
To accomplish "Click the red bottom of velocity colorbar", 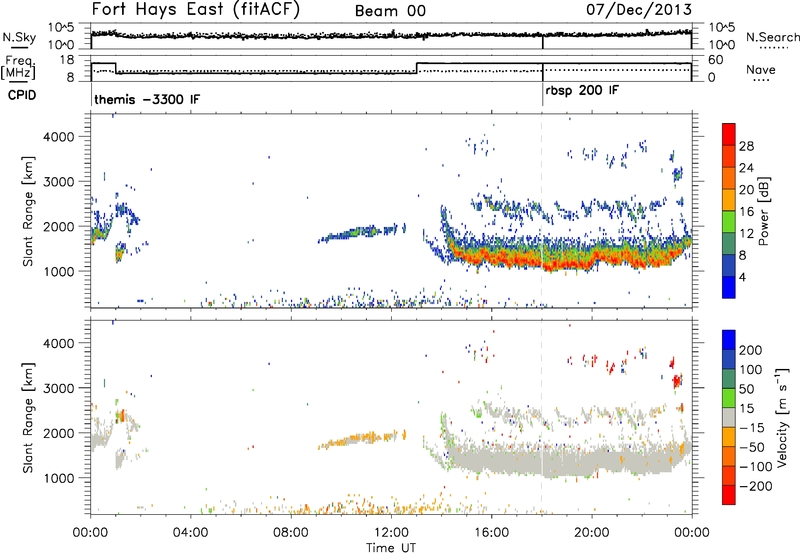I will [729, 495].
